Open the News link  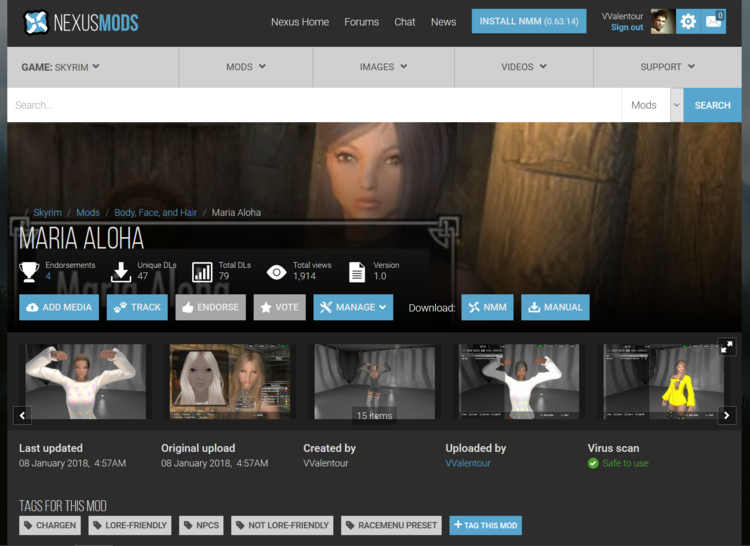pos(443,22)
